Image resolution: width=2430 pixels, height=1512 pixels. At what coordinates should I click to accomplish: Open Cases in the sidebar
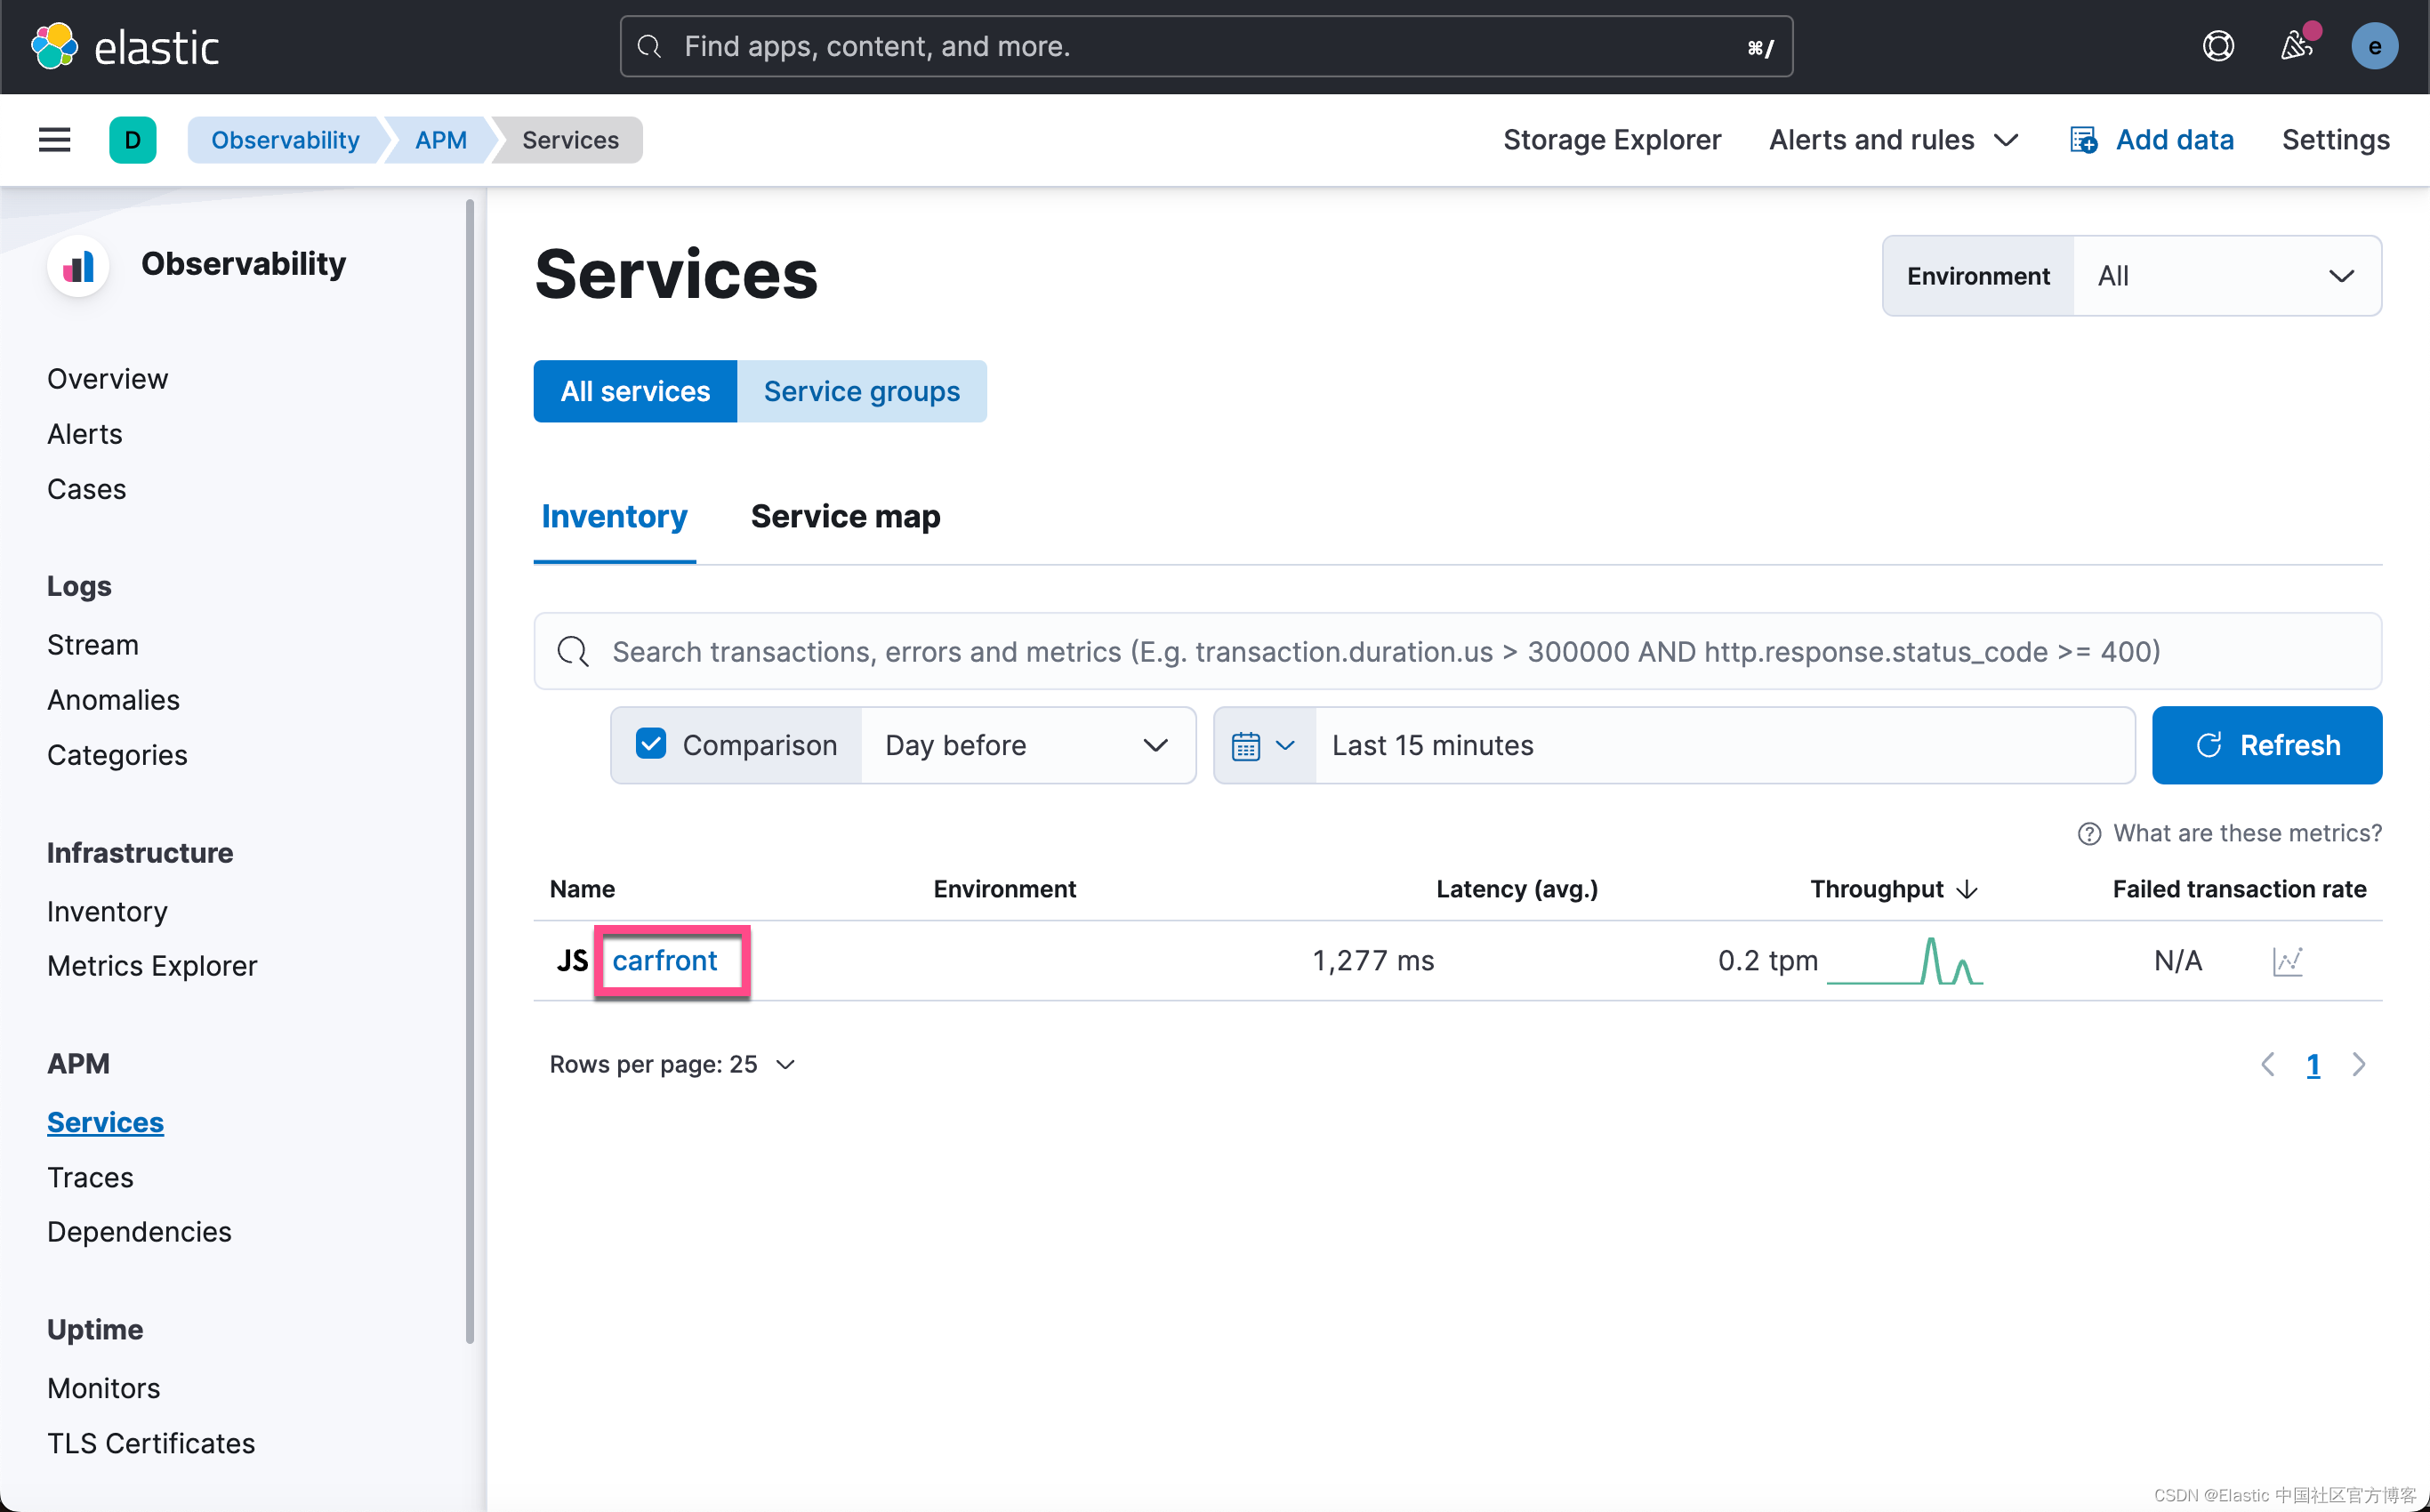pos(86,490)
